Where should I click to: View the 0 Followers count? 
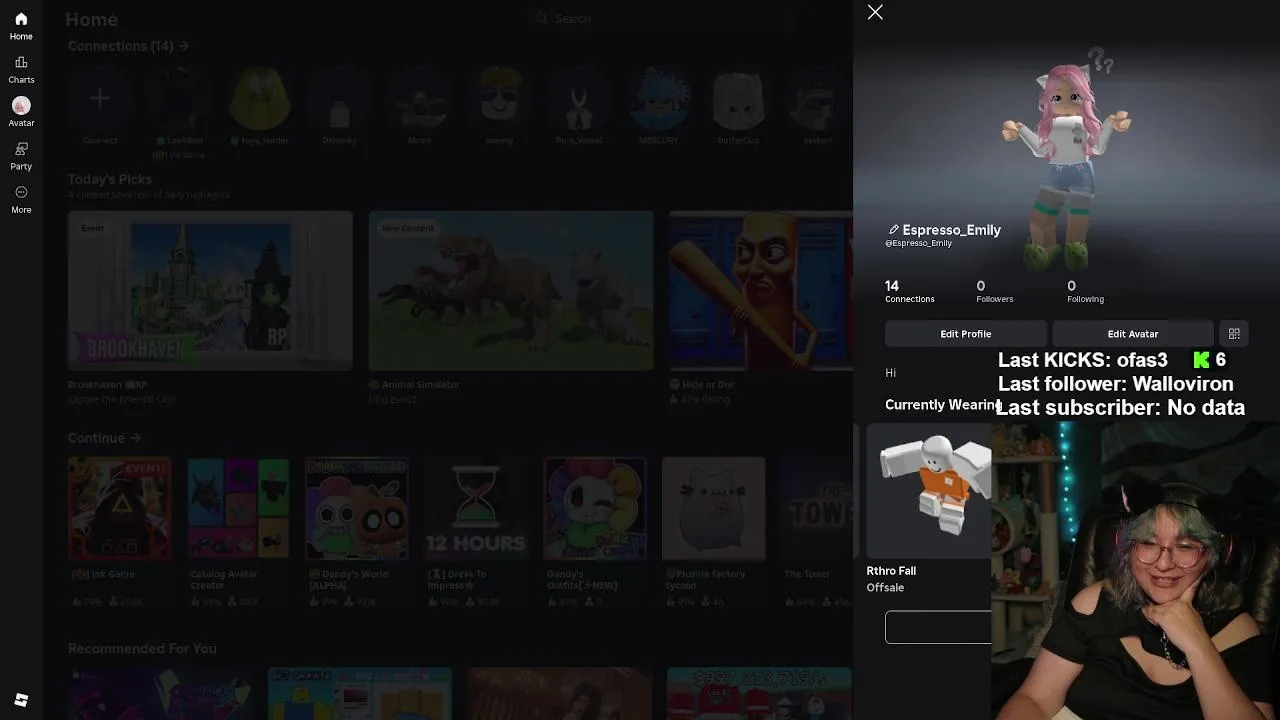click(x=994, y=292)
